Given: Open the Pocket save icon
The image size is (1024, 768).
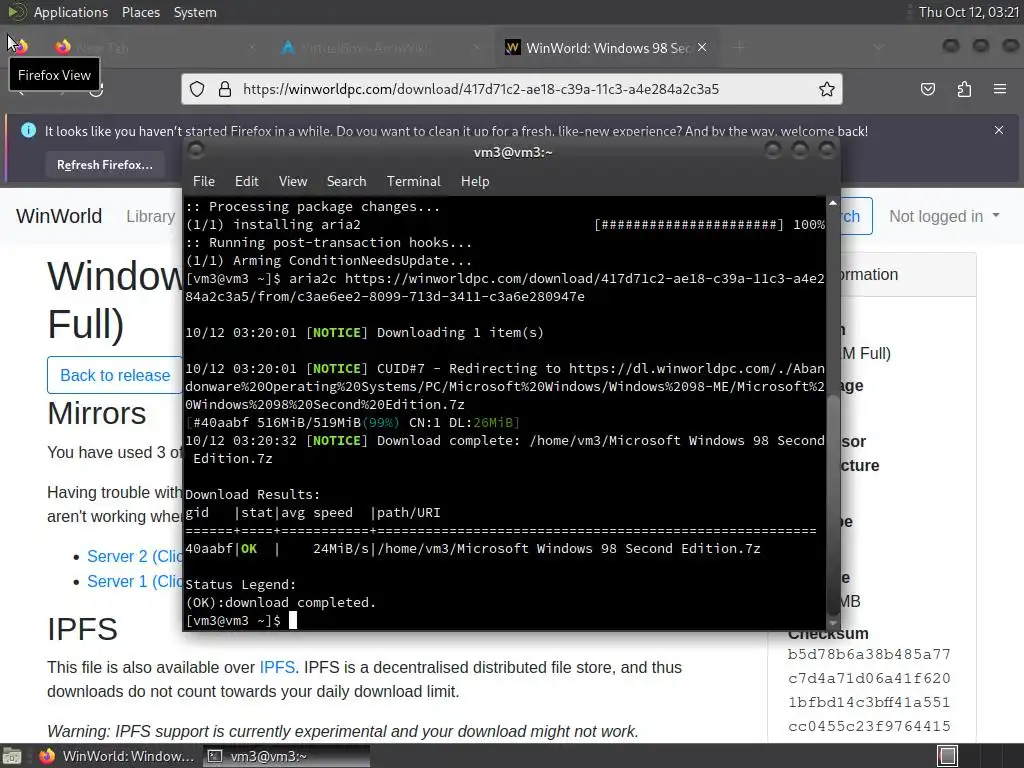Looking at the screenshot, I should (x=927, y=89).
